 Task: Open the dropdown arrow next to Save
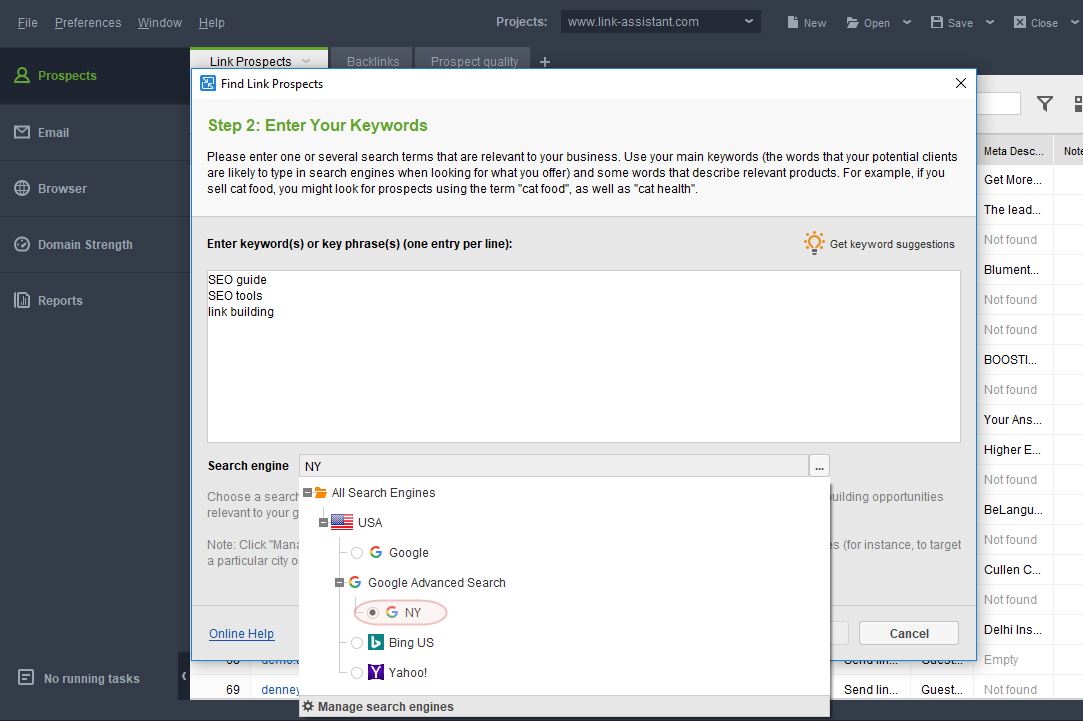pos(990,22)
